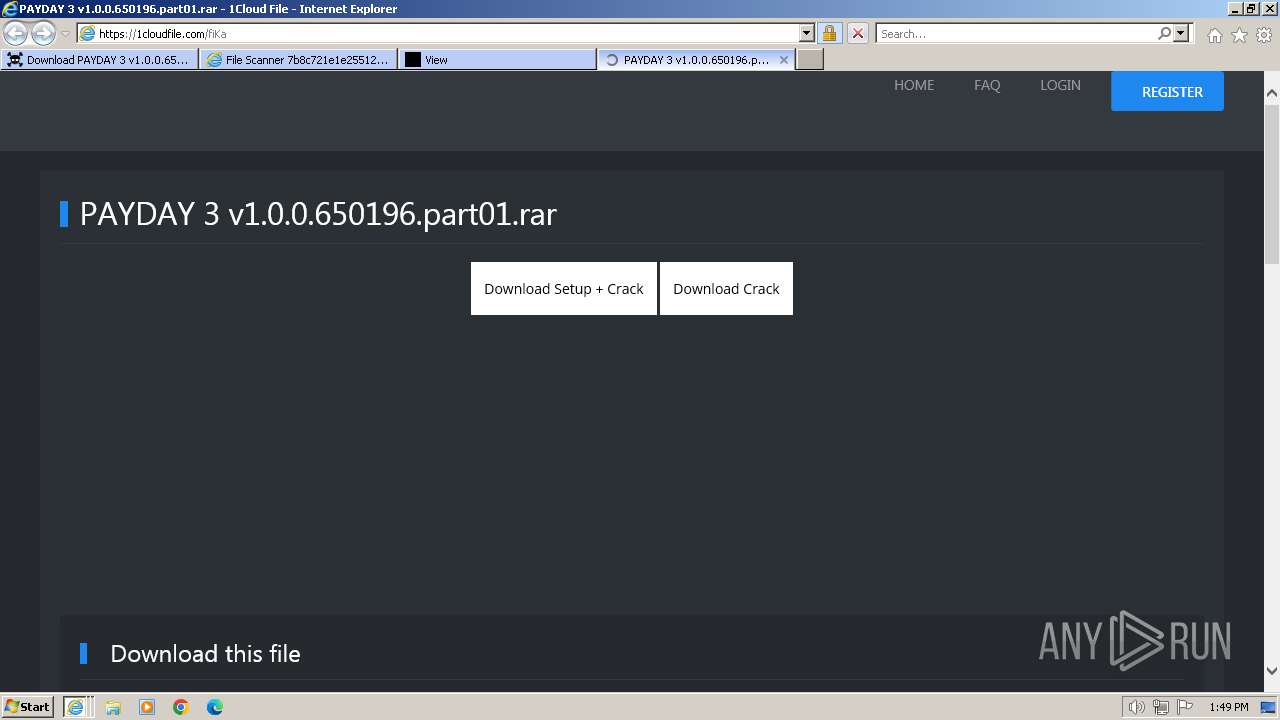Click the IE page icon in the address bar

[x=87, y=33]
